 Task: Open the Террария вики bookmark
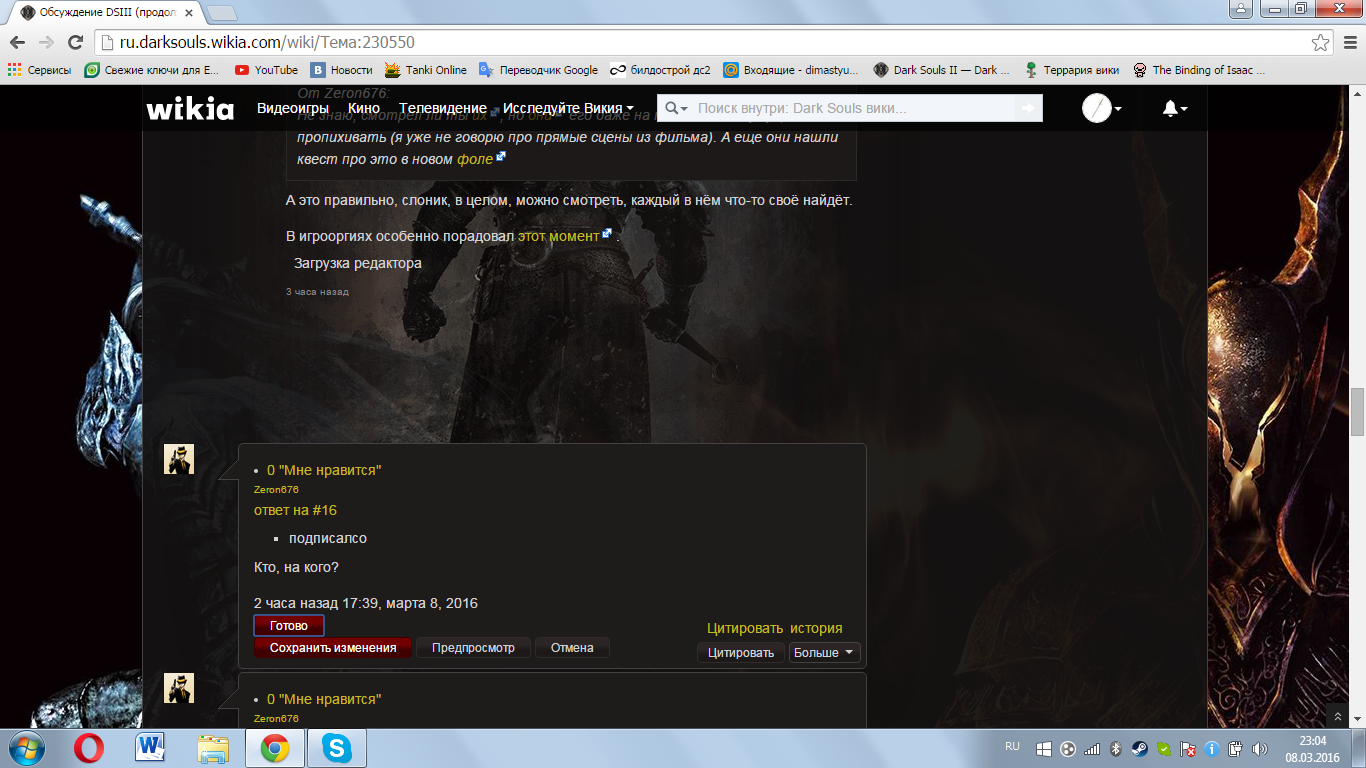[1071, 70]
